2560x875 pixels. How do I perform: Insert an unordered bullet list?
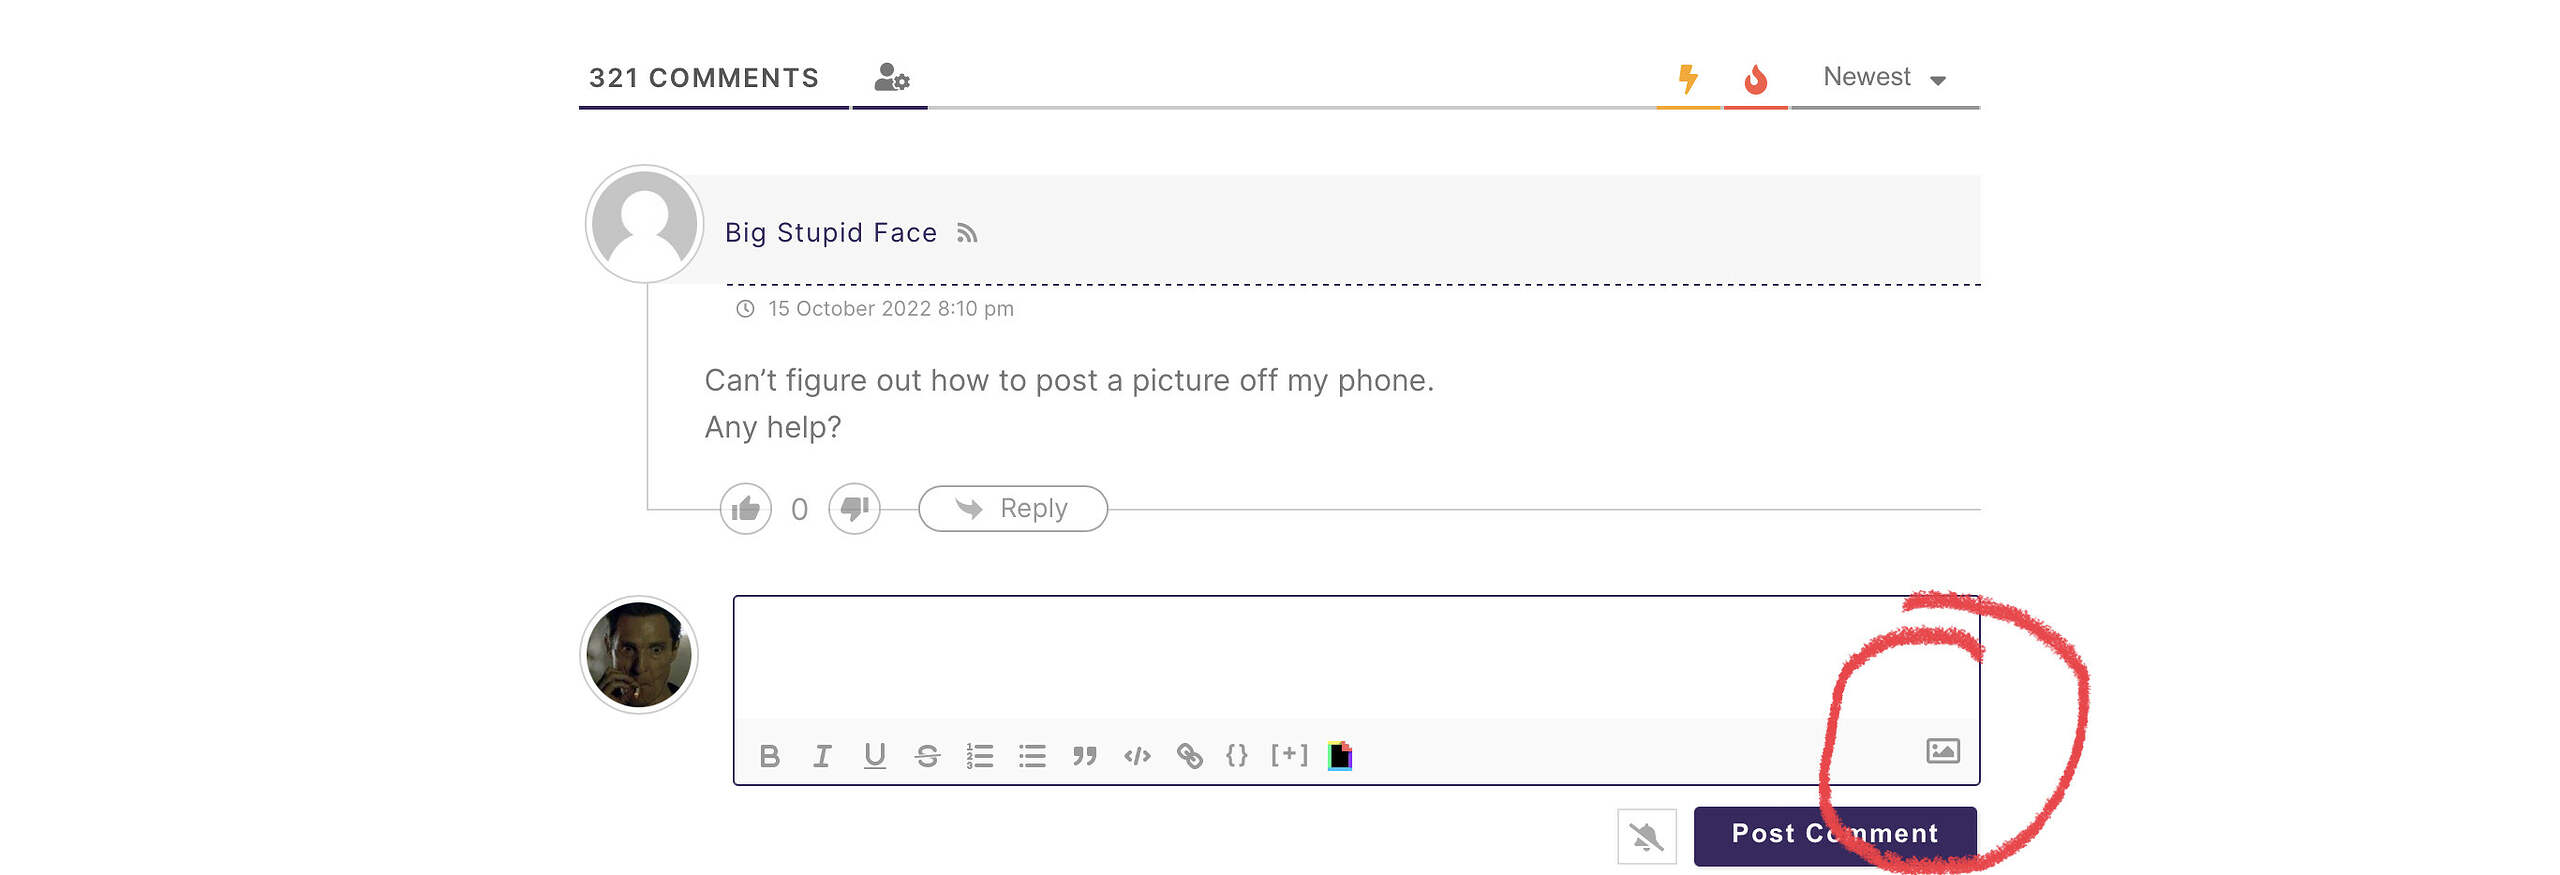click(x=1032, y=756)
